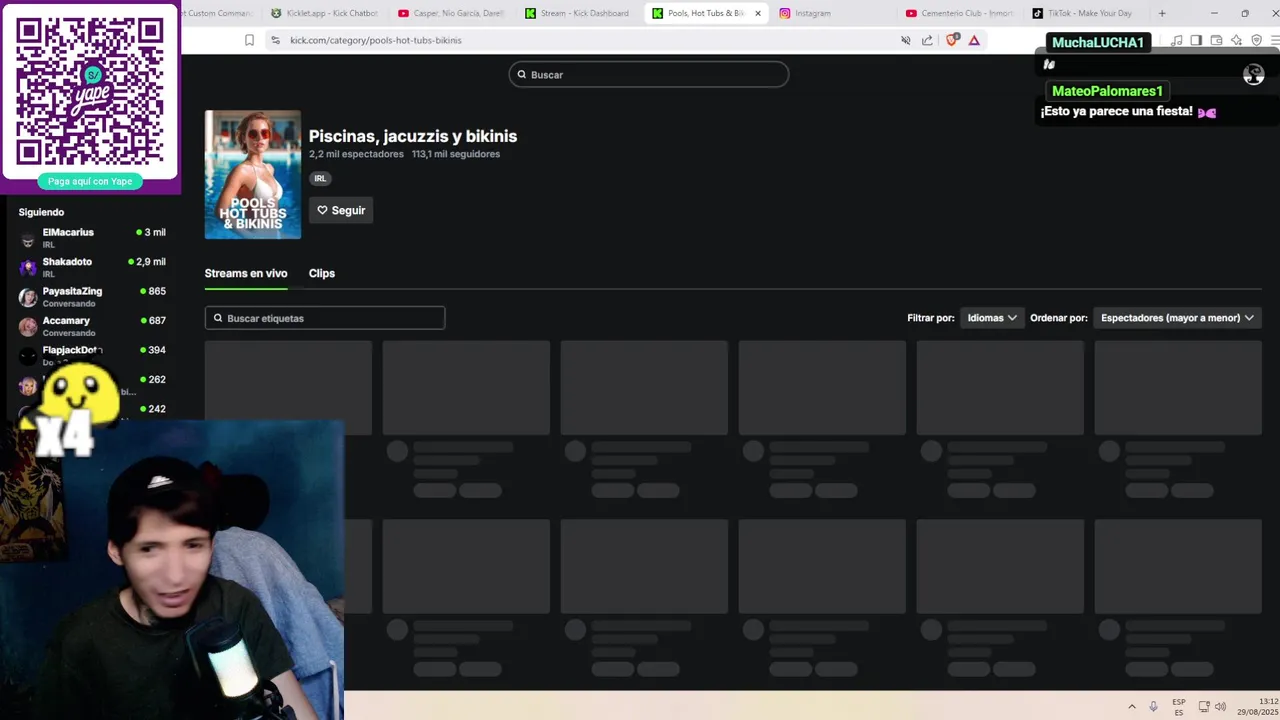The width and height of the screenshot is (1280, 720).
Task: Click the magnifier icon in top Buscar box
Action: [522, 75]
